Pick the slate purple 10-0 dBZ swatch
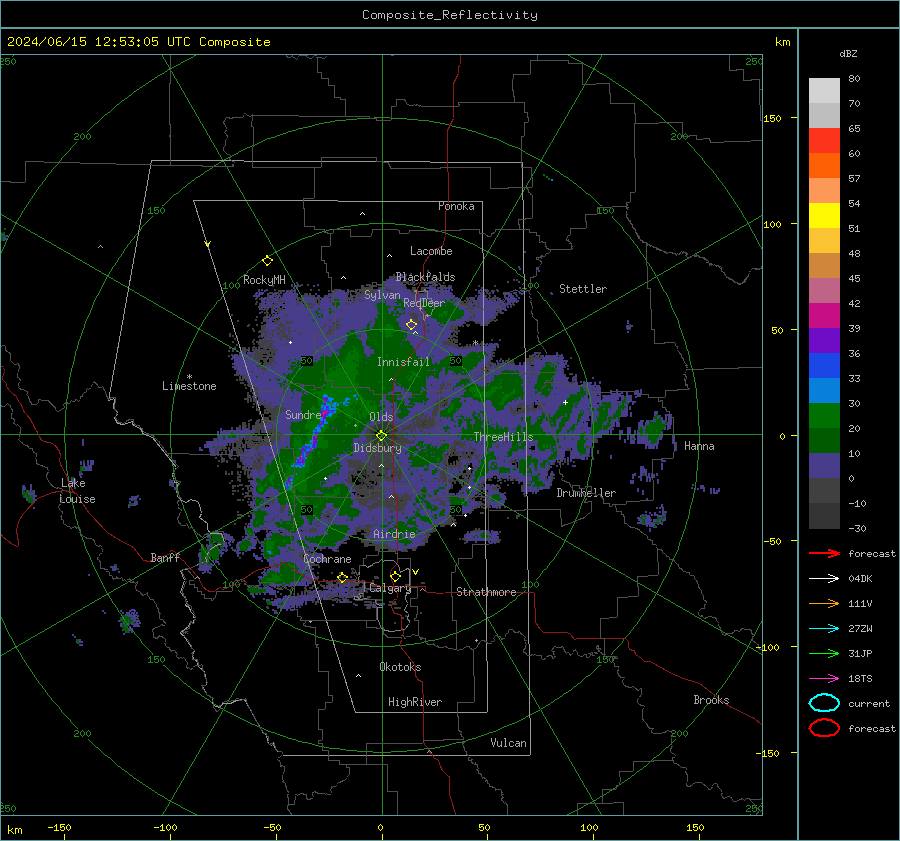This screenshot has height=841, width=900. 824,466
